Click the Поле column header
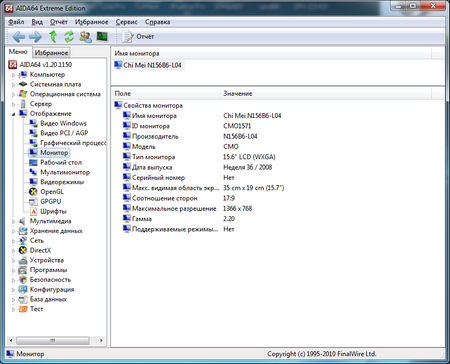The image size is (450, 364). pos(166,94)
